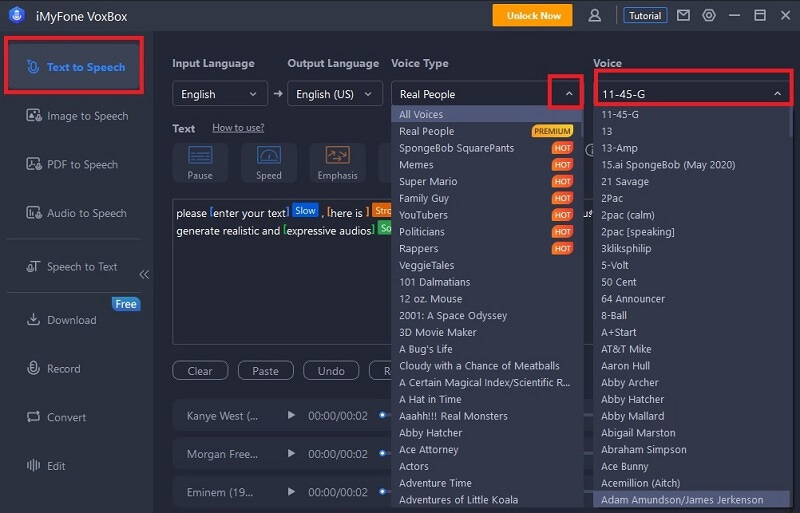Play the Eminem audio clip
This screenshot has height=513, width=800.
point(291,492)
